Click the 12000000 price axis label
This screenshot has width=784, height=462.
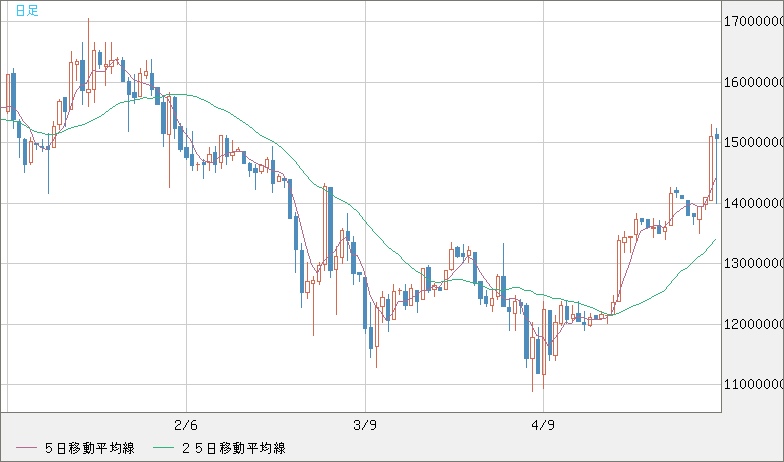point(754,324)
